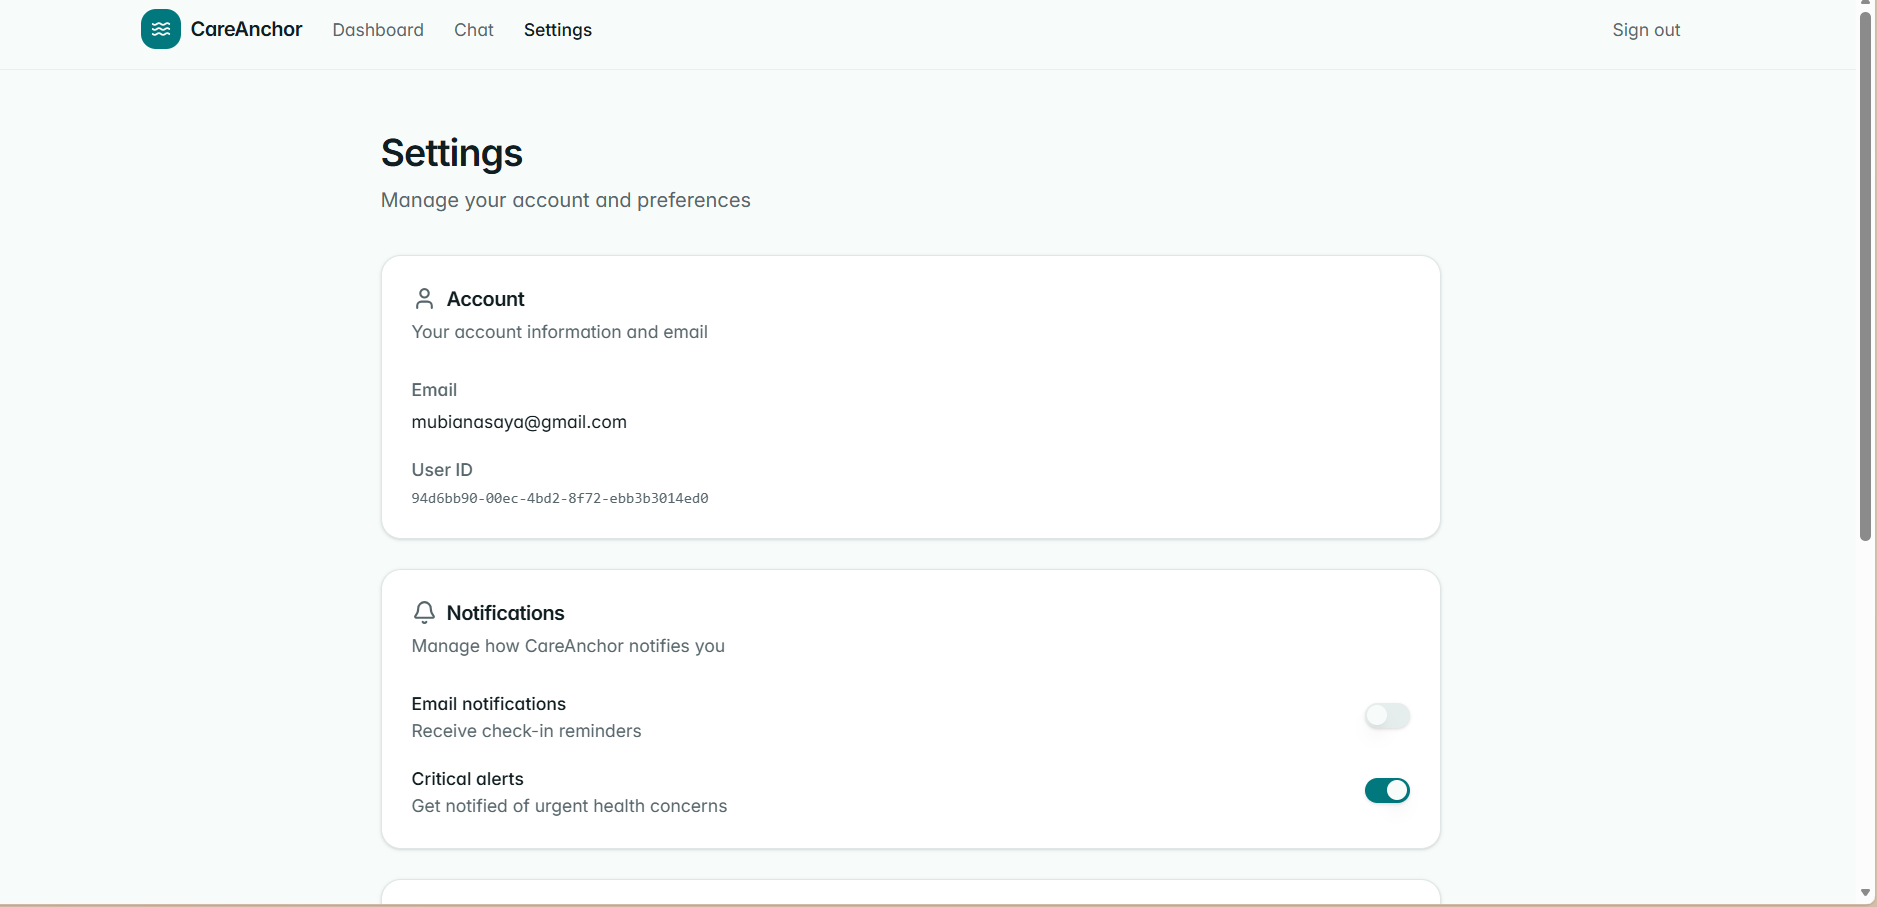This screenshot has height=907, width=1877.
Task: Enable the Email notifications toggle
Action: pos(1387,716)
